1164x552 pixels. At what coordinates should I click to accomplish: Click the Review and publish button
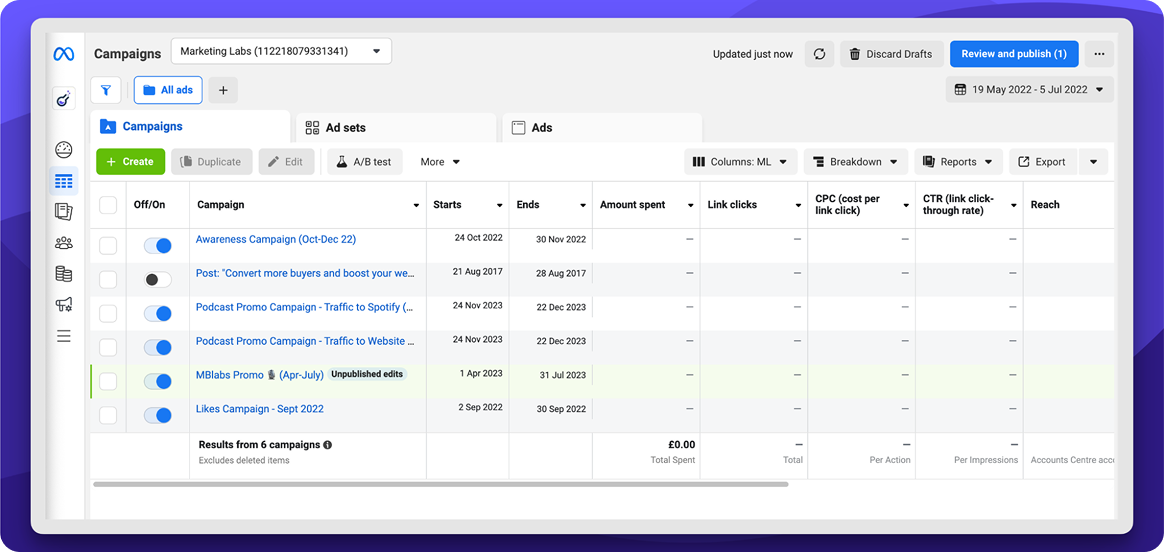[x=1013, y=54]
